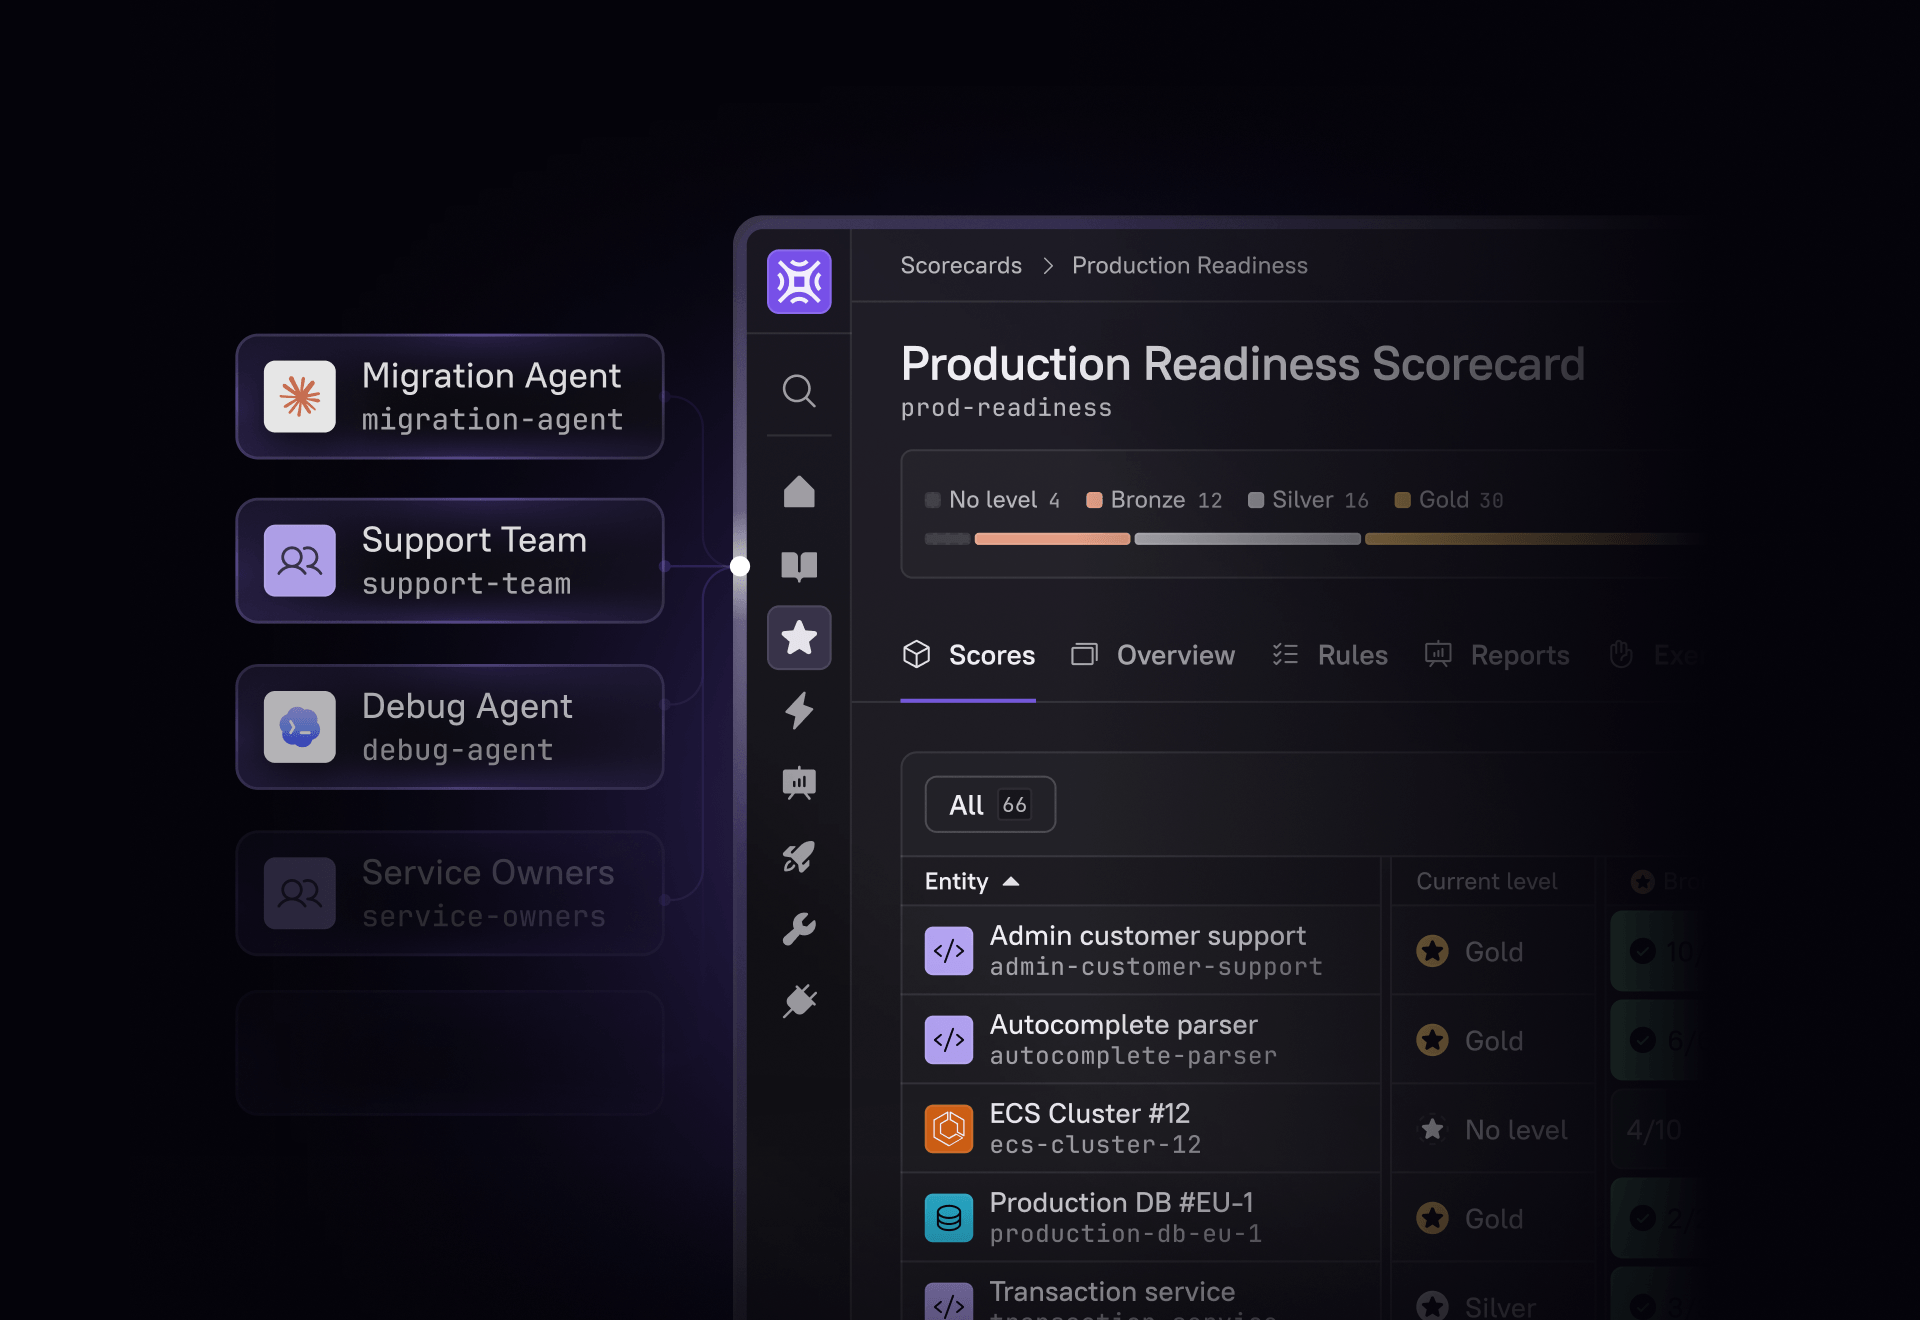
Task: Switch to the Overview tab
Action: tap(1153, 655)
